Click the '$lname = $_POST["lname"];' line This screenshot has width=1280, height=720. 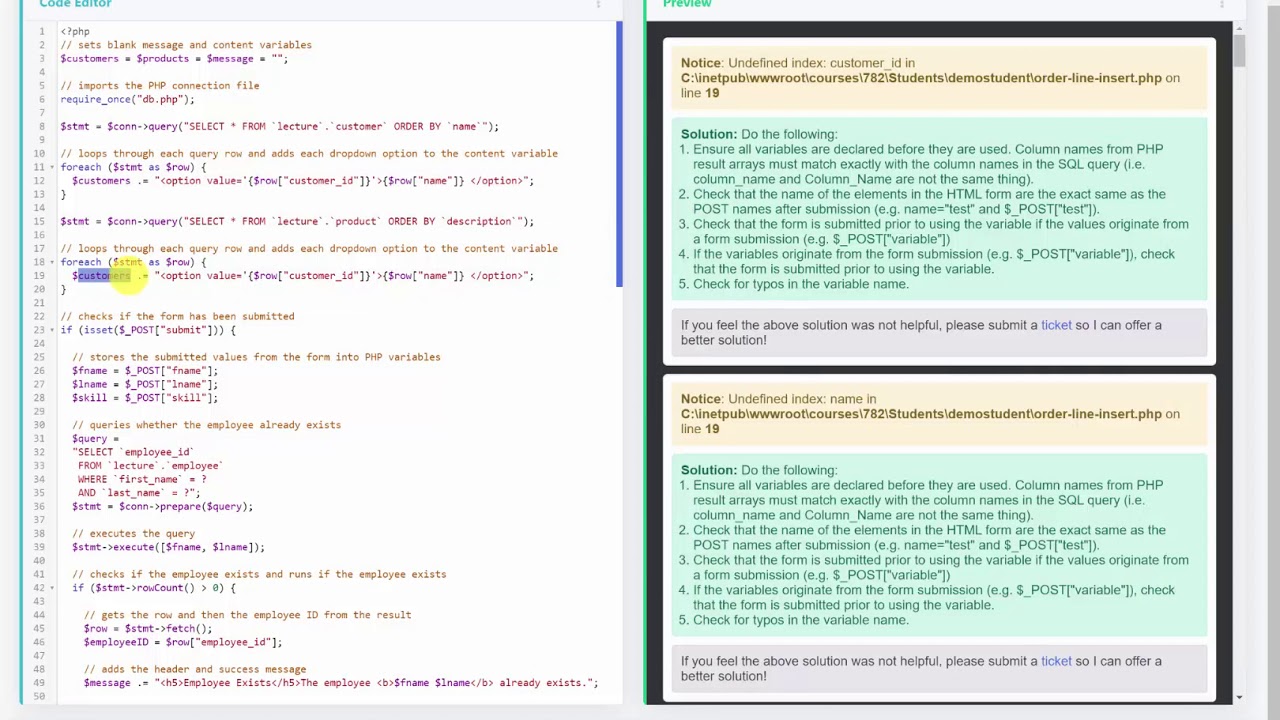click(145, 384)
